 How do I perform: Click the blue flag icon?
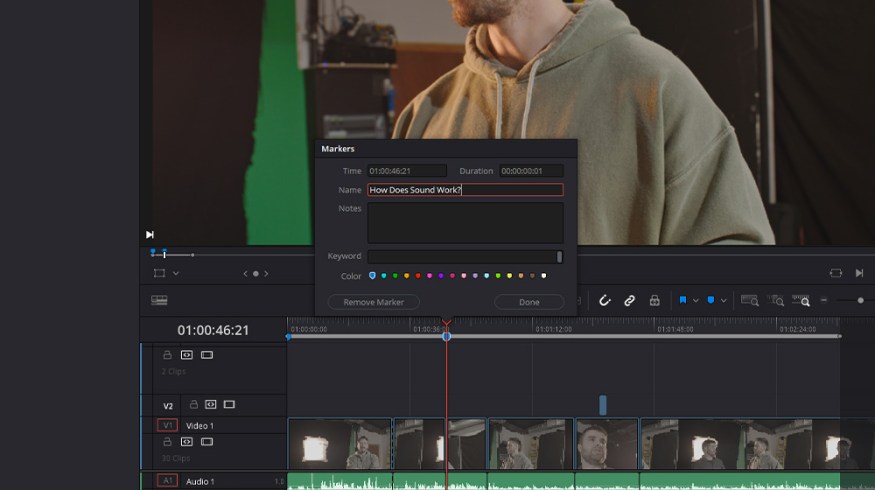point(684,300)
